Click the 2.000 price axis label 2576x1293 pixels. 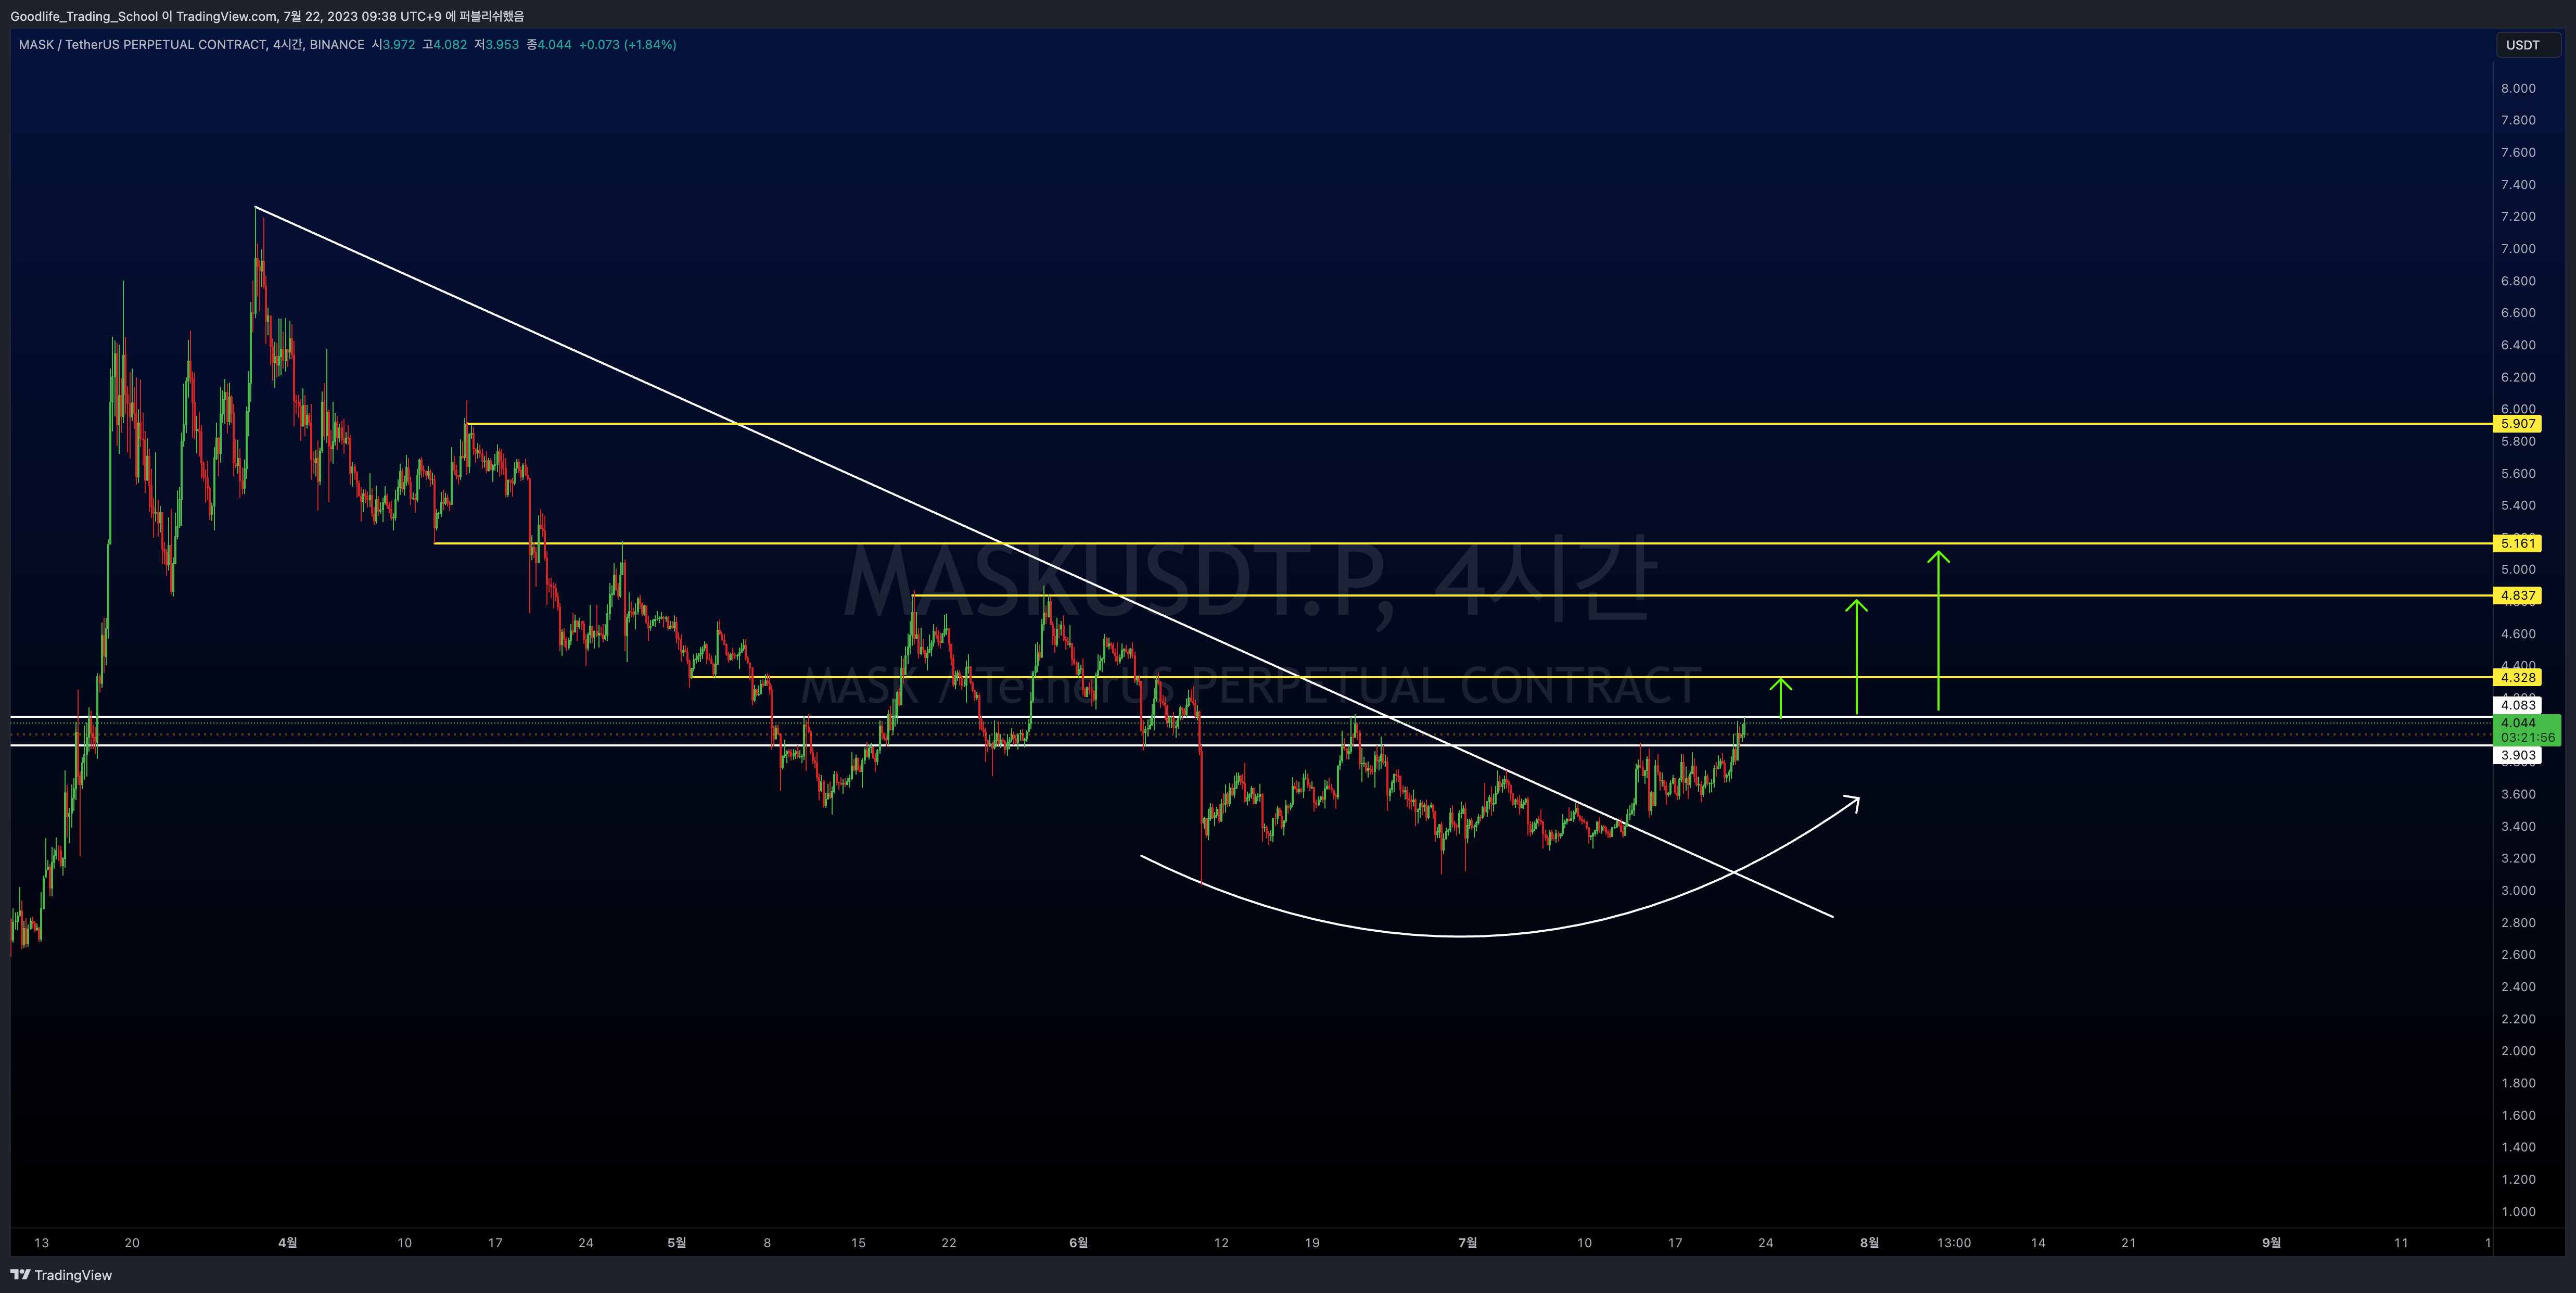click(2518, 1050)
